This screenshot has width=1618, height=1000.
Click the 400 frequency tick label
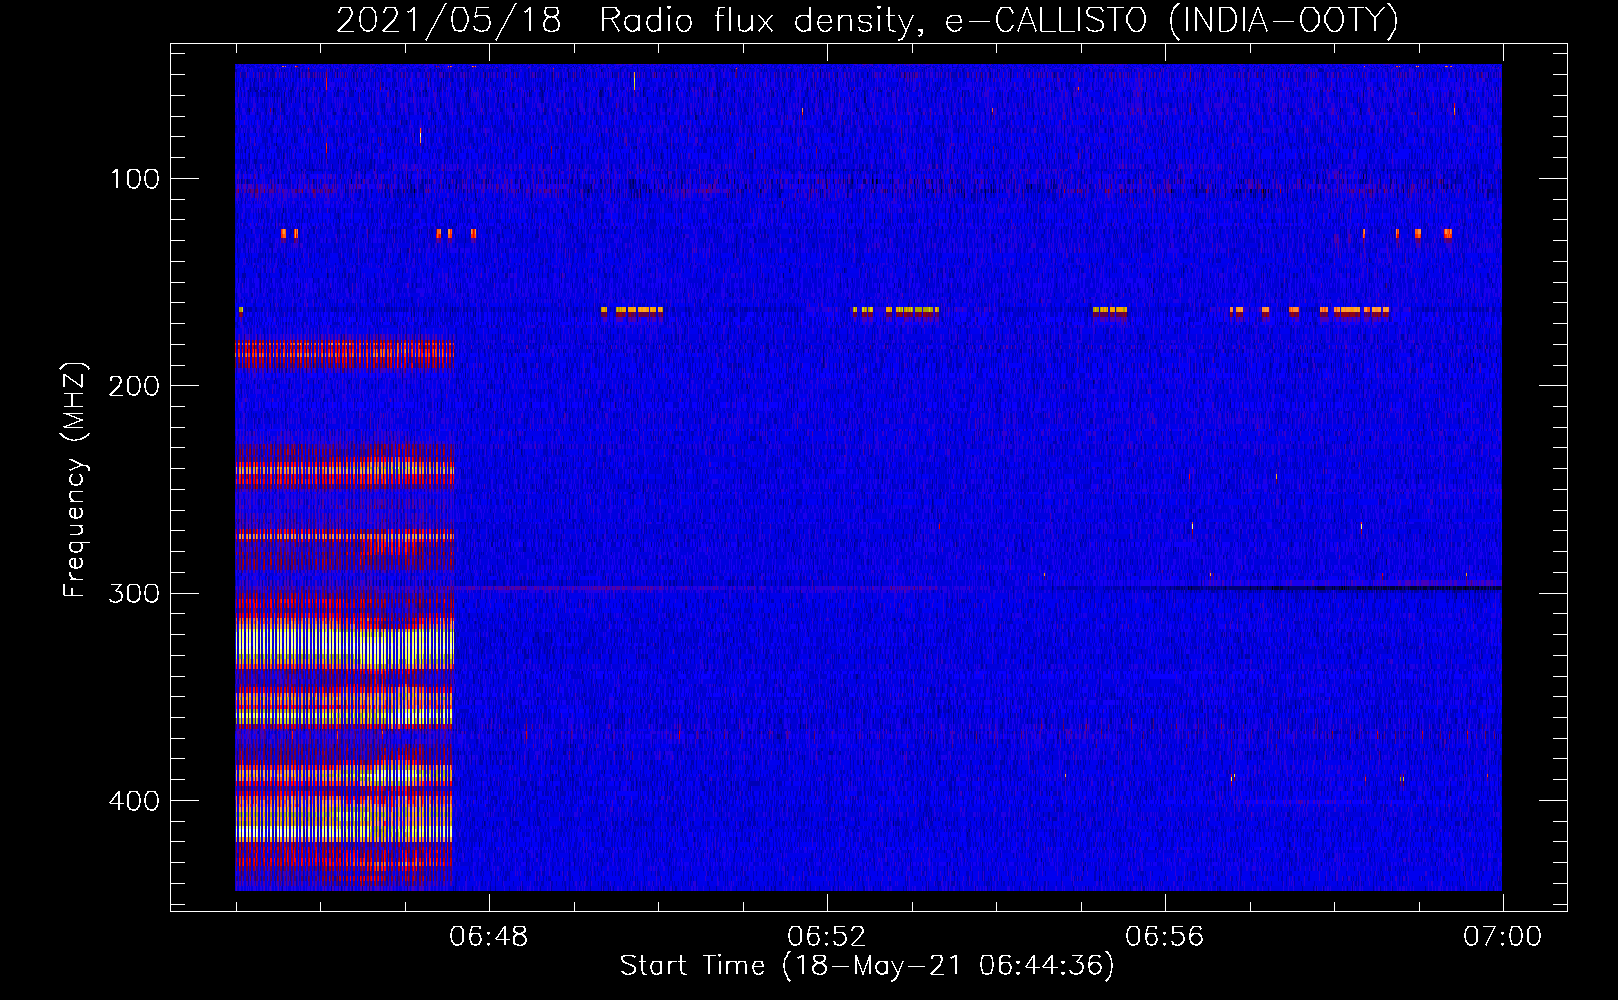134,801
